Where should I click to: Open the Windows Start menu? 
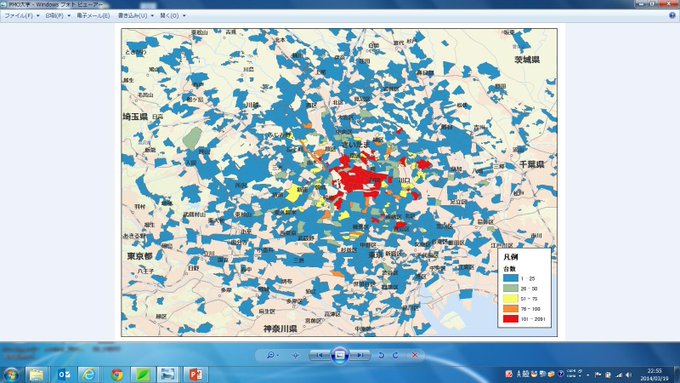click(11, 374)
